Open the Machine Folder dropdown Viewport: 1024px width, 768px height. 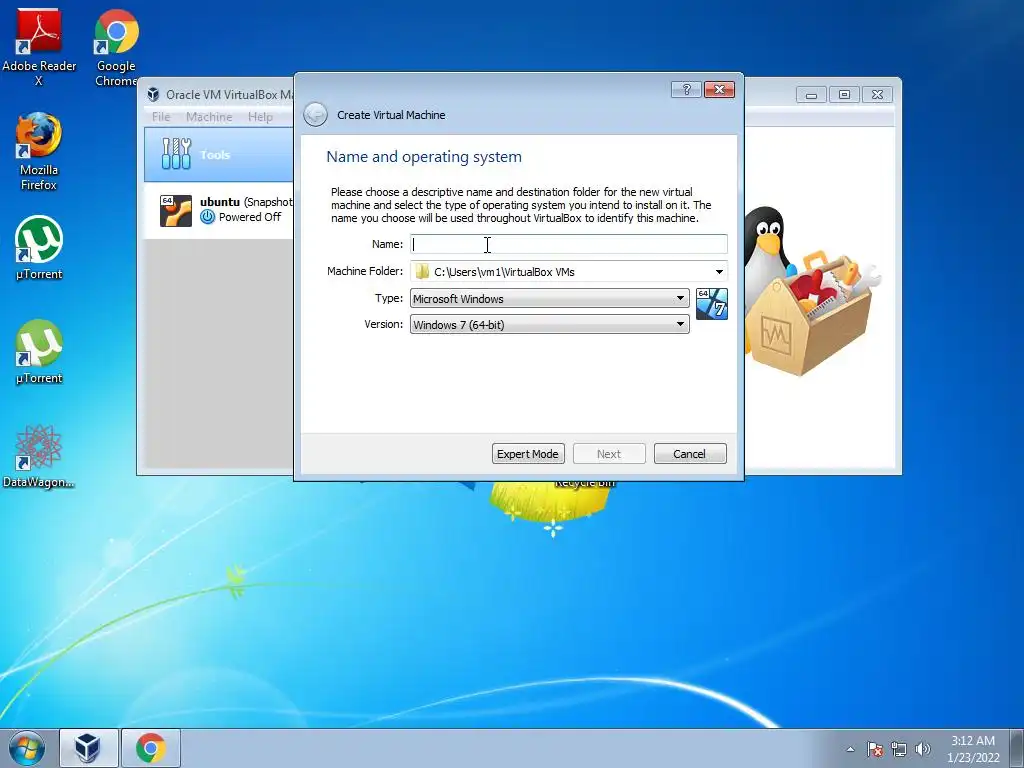tap(719, 272)
